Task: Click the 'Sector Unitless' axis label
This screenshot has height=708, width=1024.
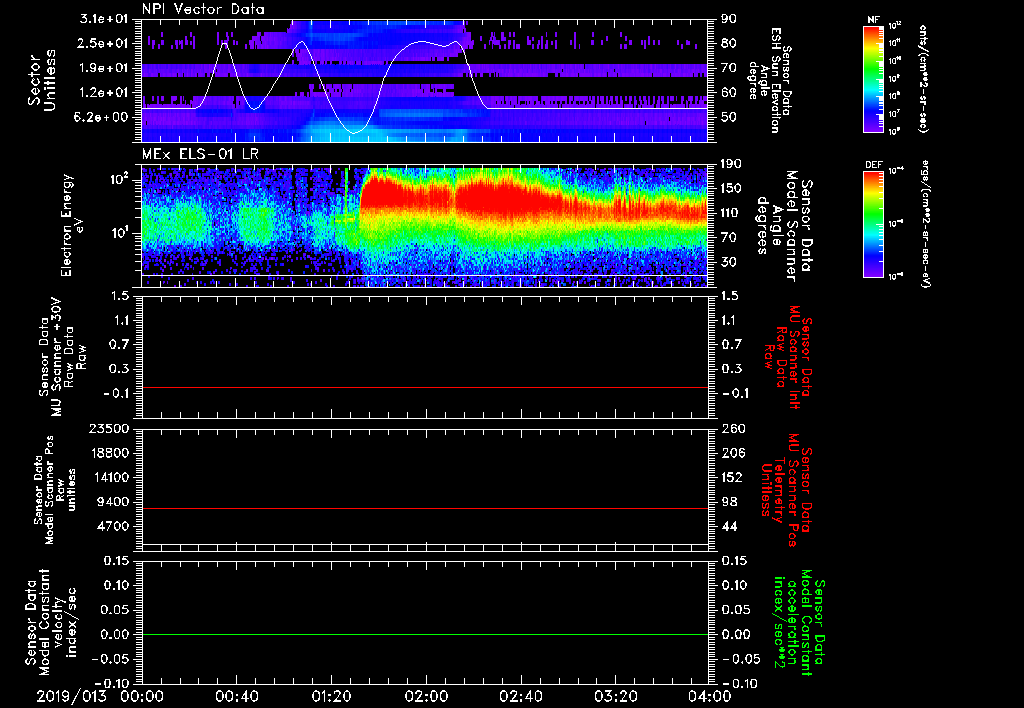Action: [x=42, y=81]
